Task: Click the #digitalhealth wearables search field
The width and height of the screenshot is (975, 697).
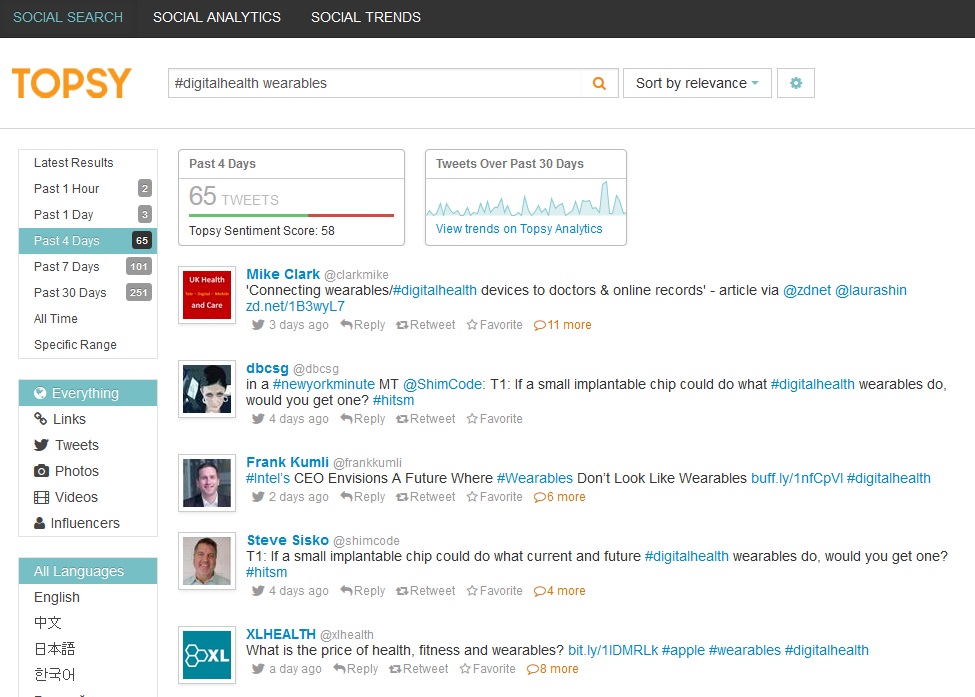Action: [x=375, y=83]
